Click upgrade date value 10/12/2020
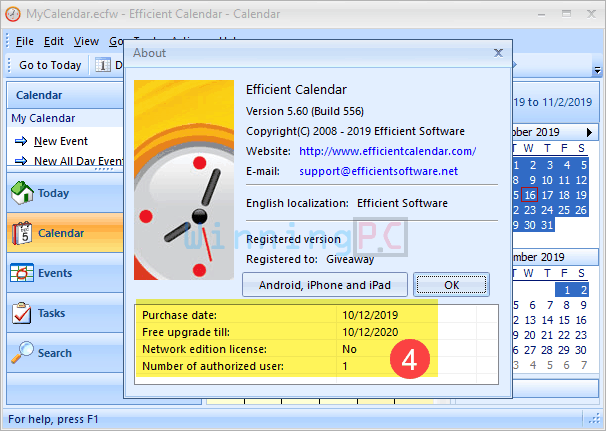The image size is (606, 431). tap(370, 332)
